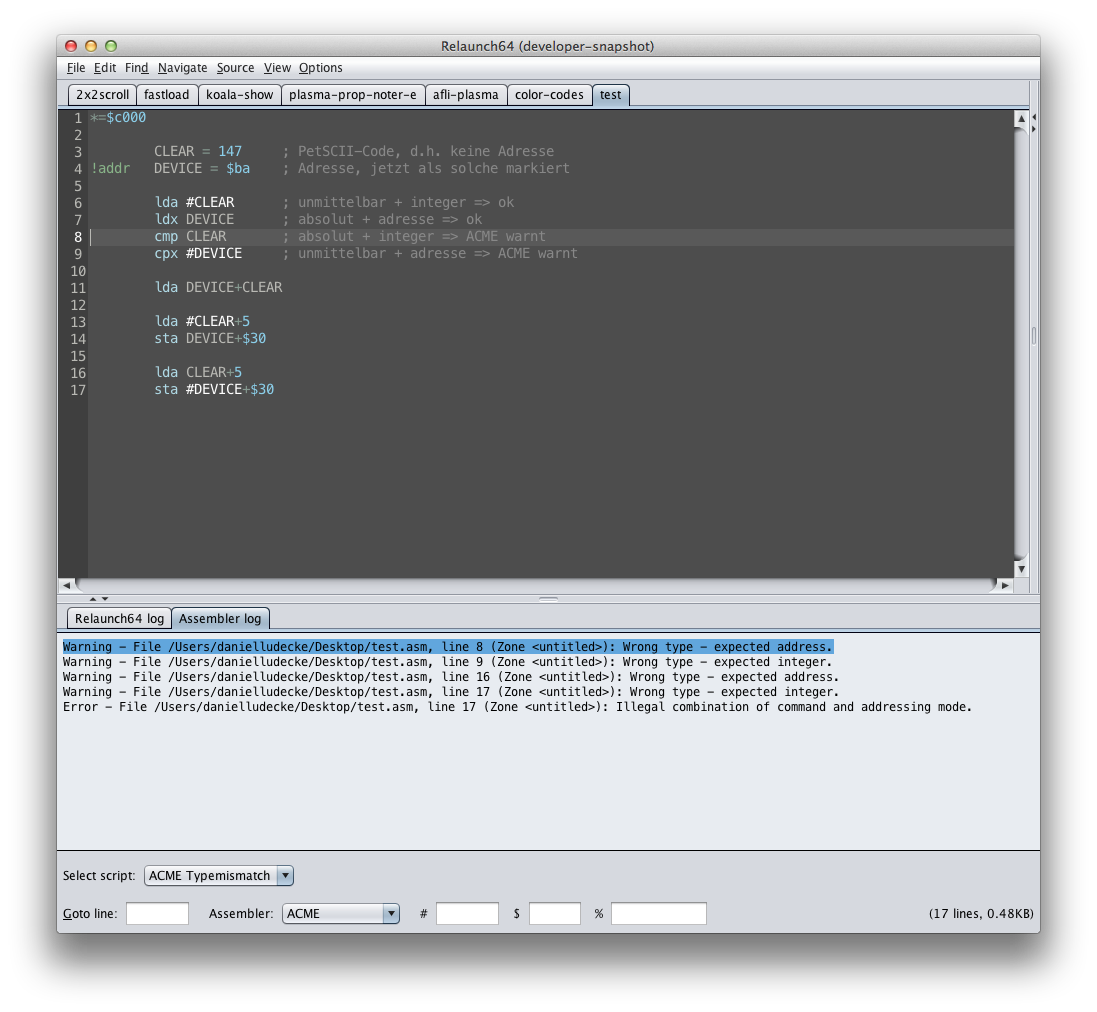Click the horizontal scrollbar's right arrow

click(1005, 585)
